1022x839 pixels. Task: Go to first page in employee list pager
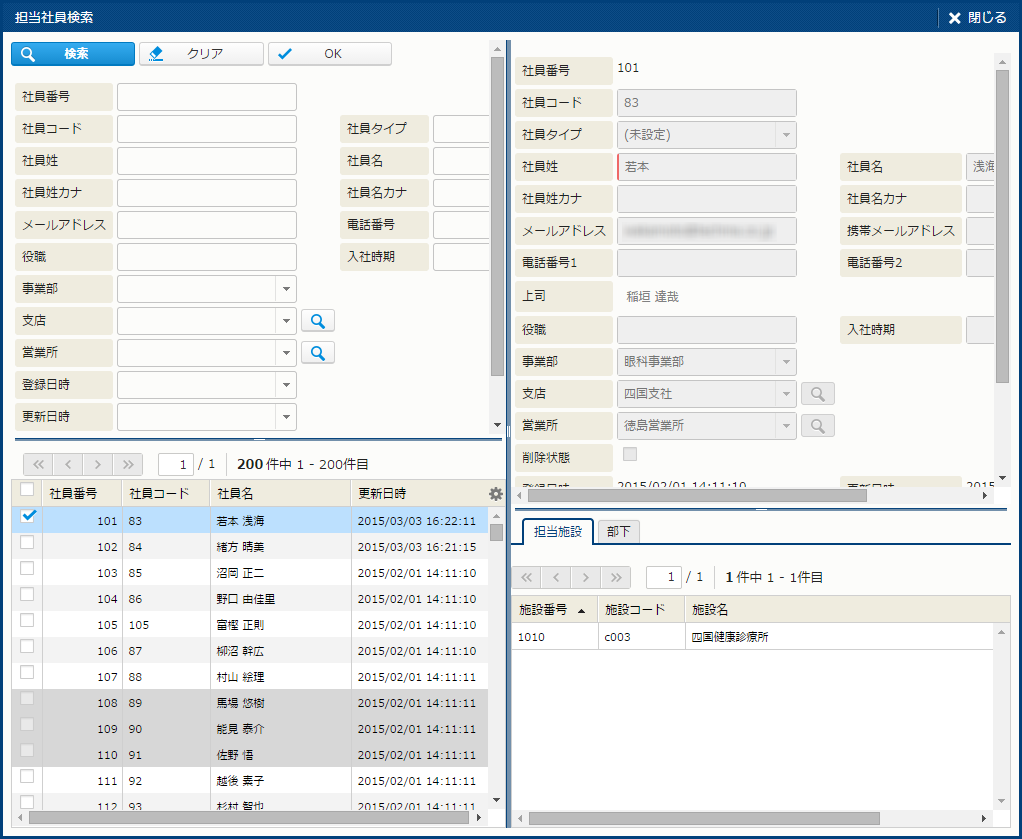pyautogui.click(x=38, y=464)
